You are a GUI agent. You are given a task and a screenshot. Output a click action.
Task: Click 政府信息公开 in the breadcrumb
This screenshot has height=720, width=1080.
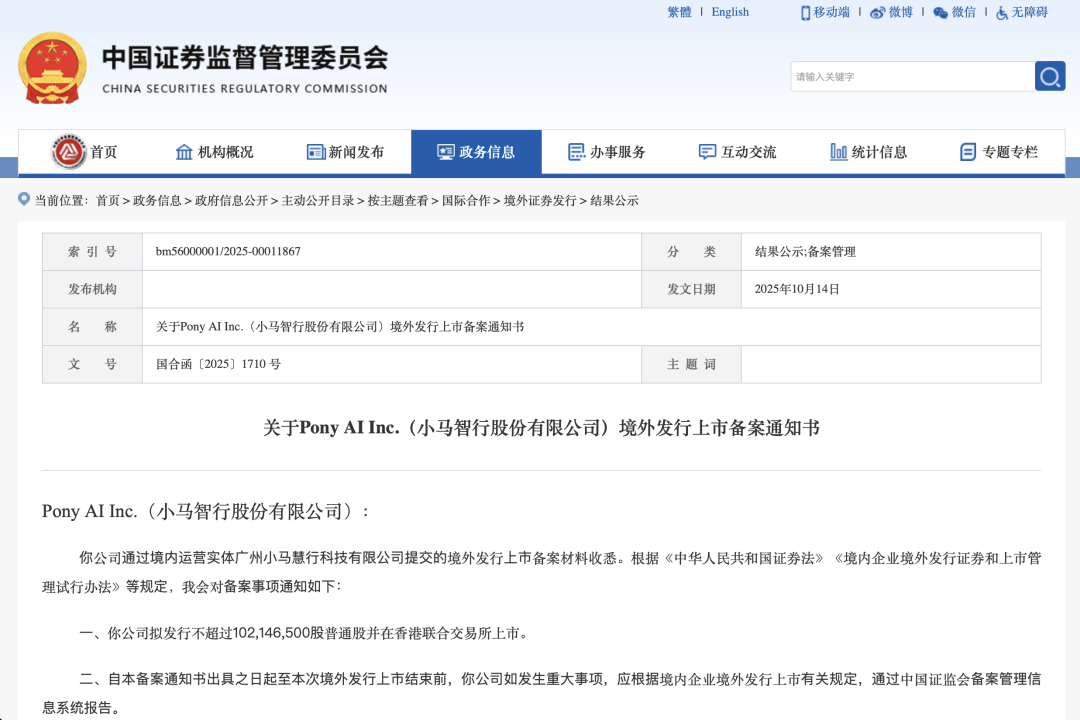231,200
